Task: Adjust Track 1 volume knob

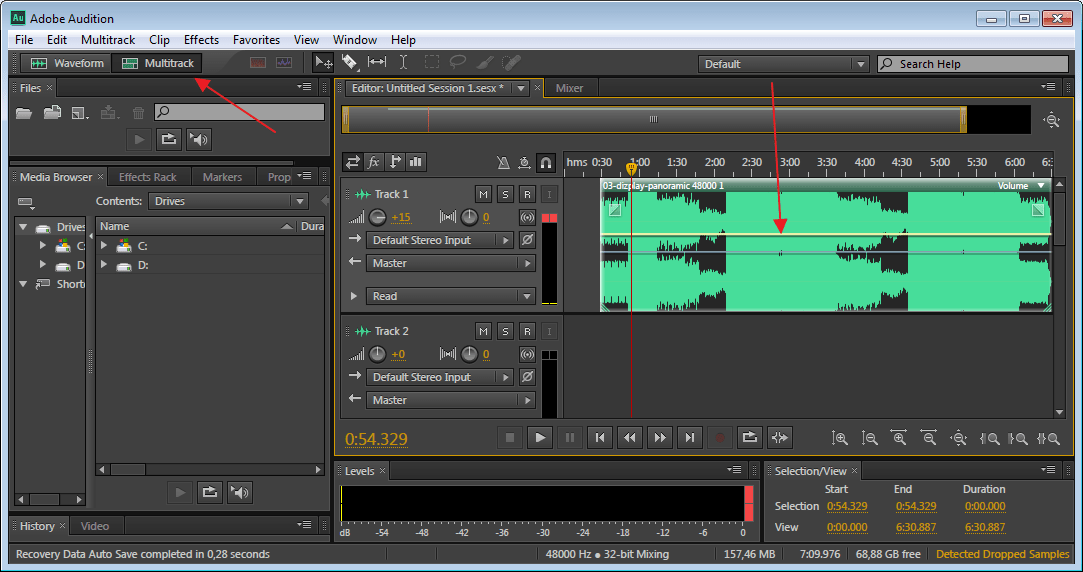Action: click(377, 217)
